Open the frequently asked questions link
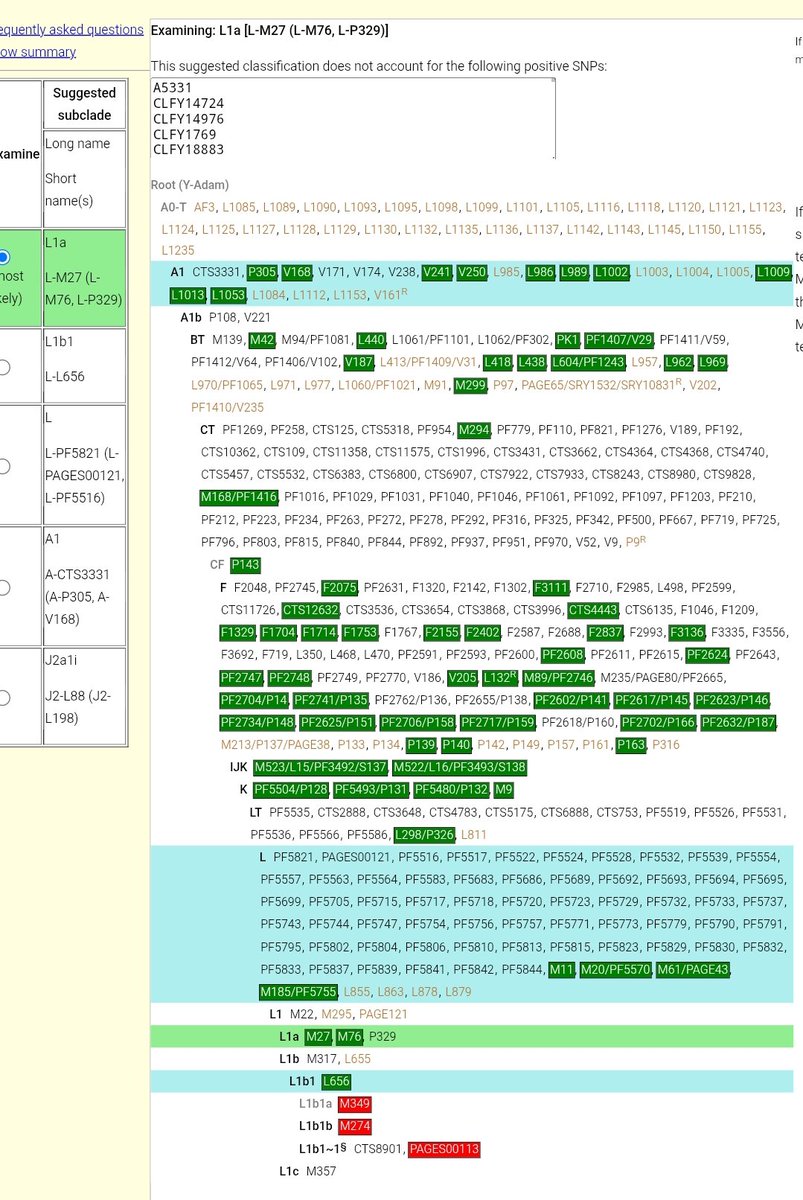 pyautogui.click(x=71, y=29)
